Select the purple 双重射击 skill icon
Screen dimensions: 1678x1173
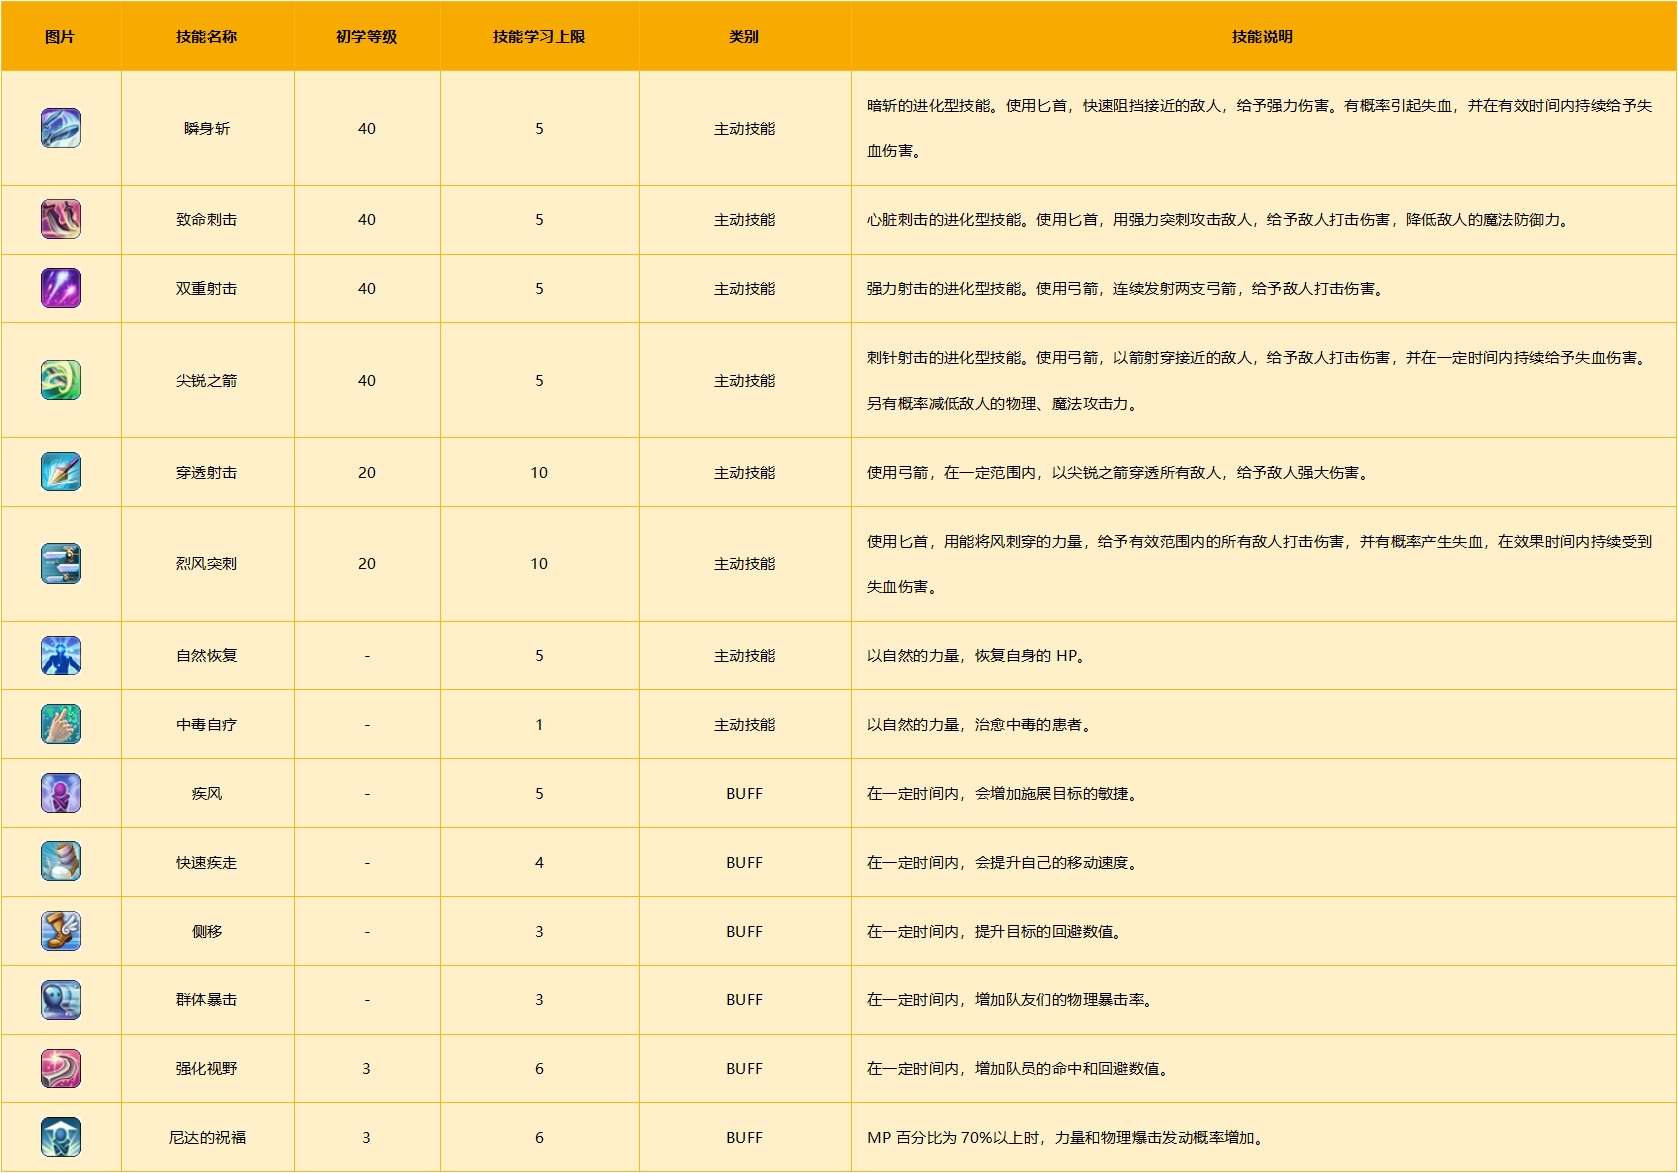click(61, 288)
